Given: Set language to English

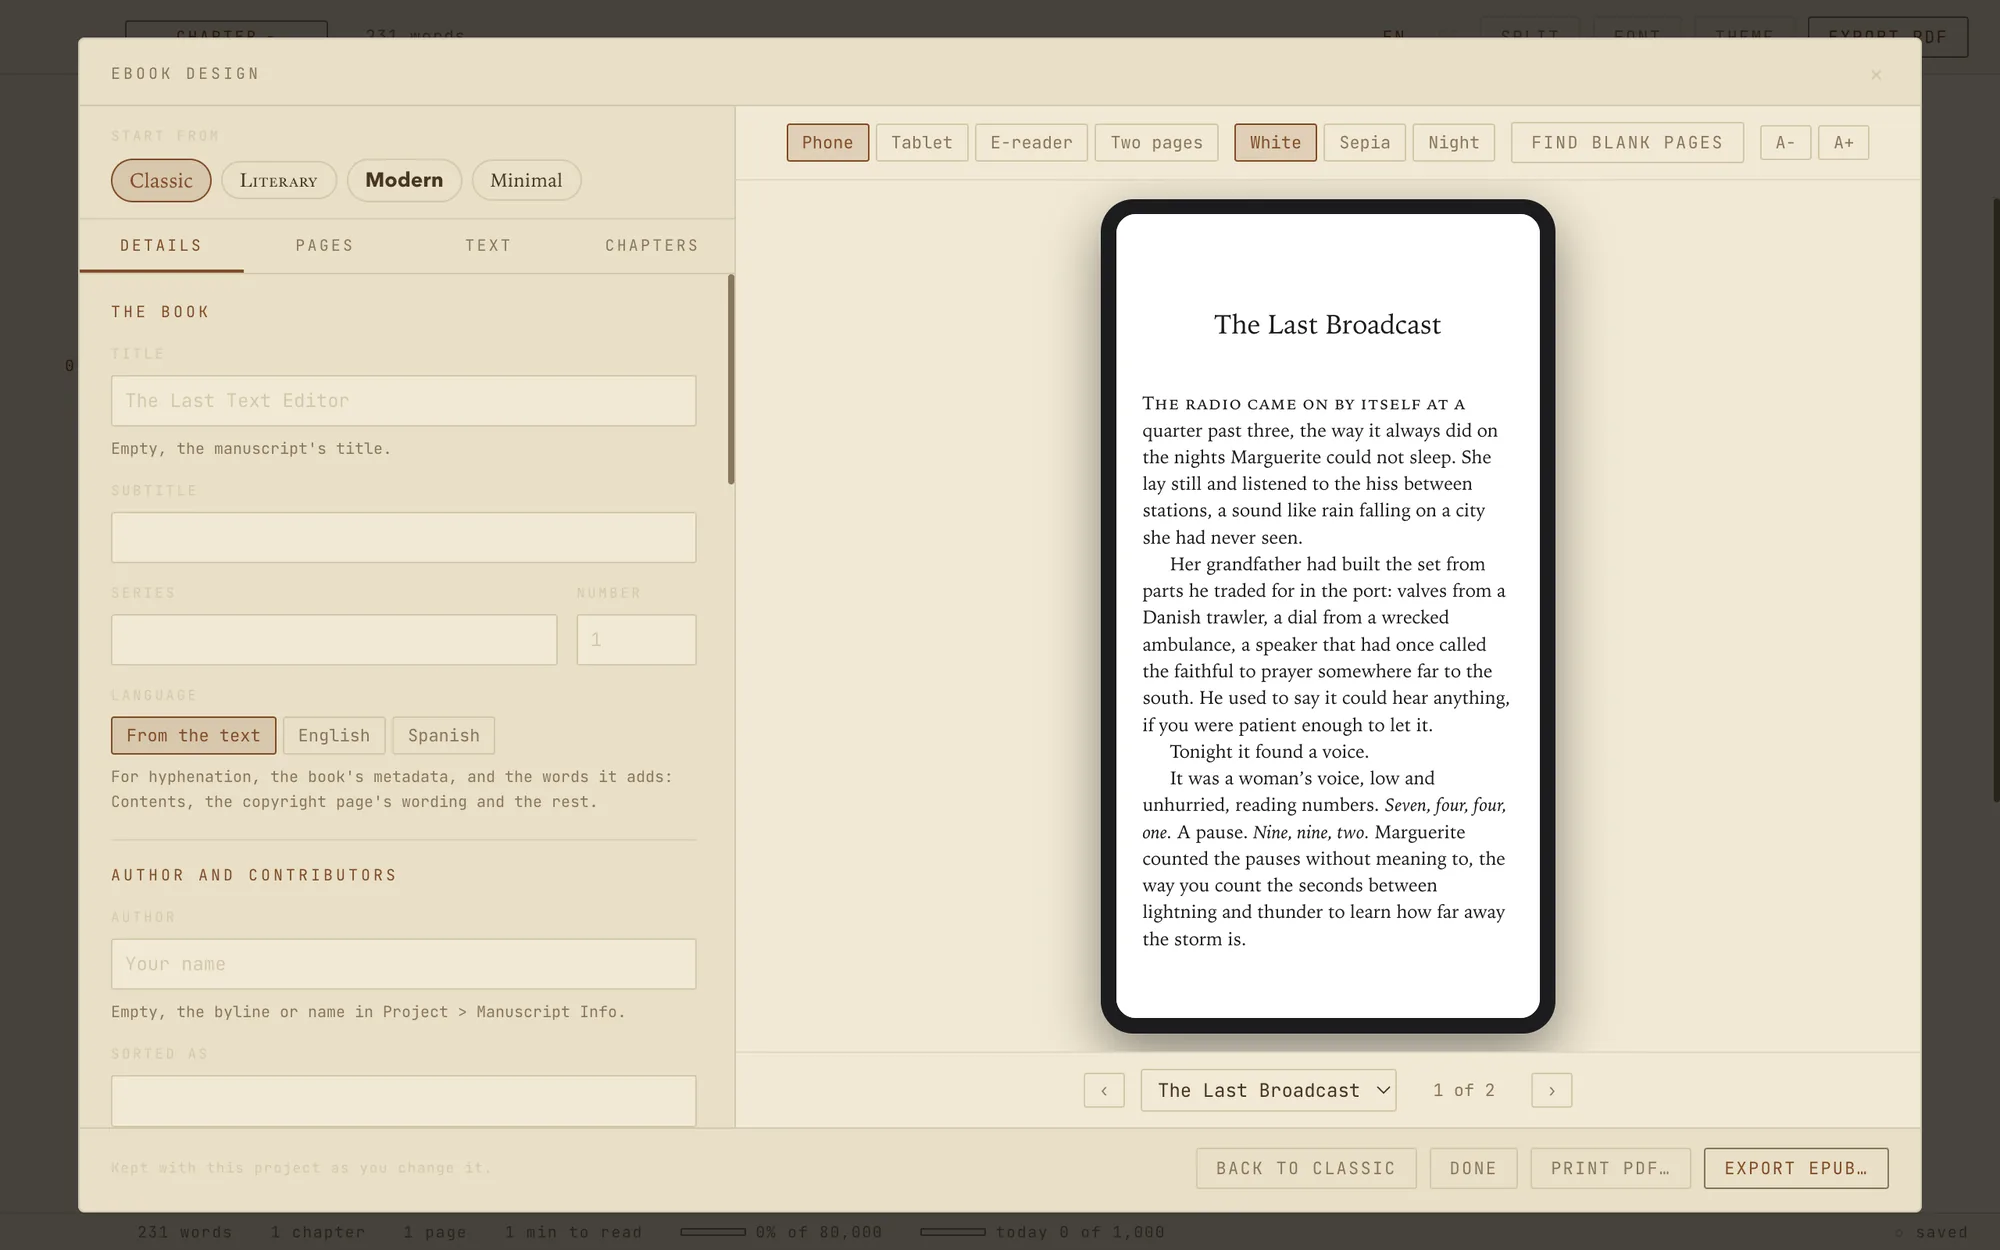Looking at the screenshot, I should point(334,736).
